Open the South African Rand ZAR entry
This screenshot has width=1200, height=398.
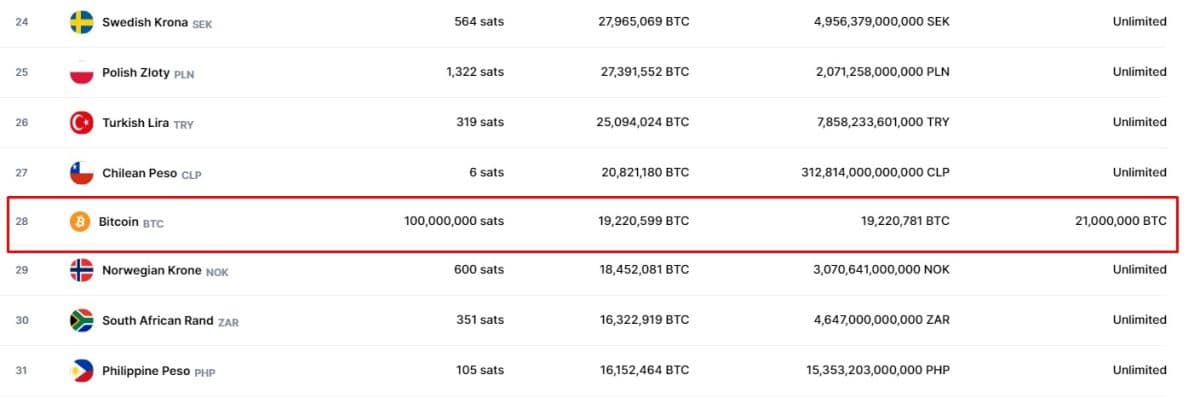tap(170, 321)
